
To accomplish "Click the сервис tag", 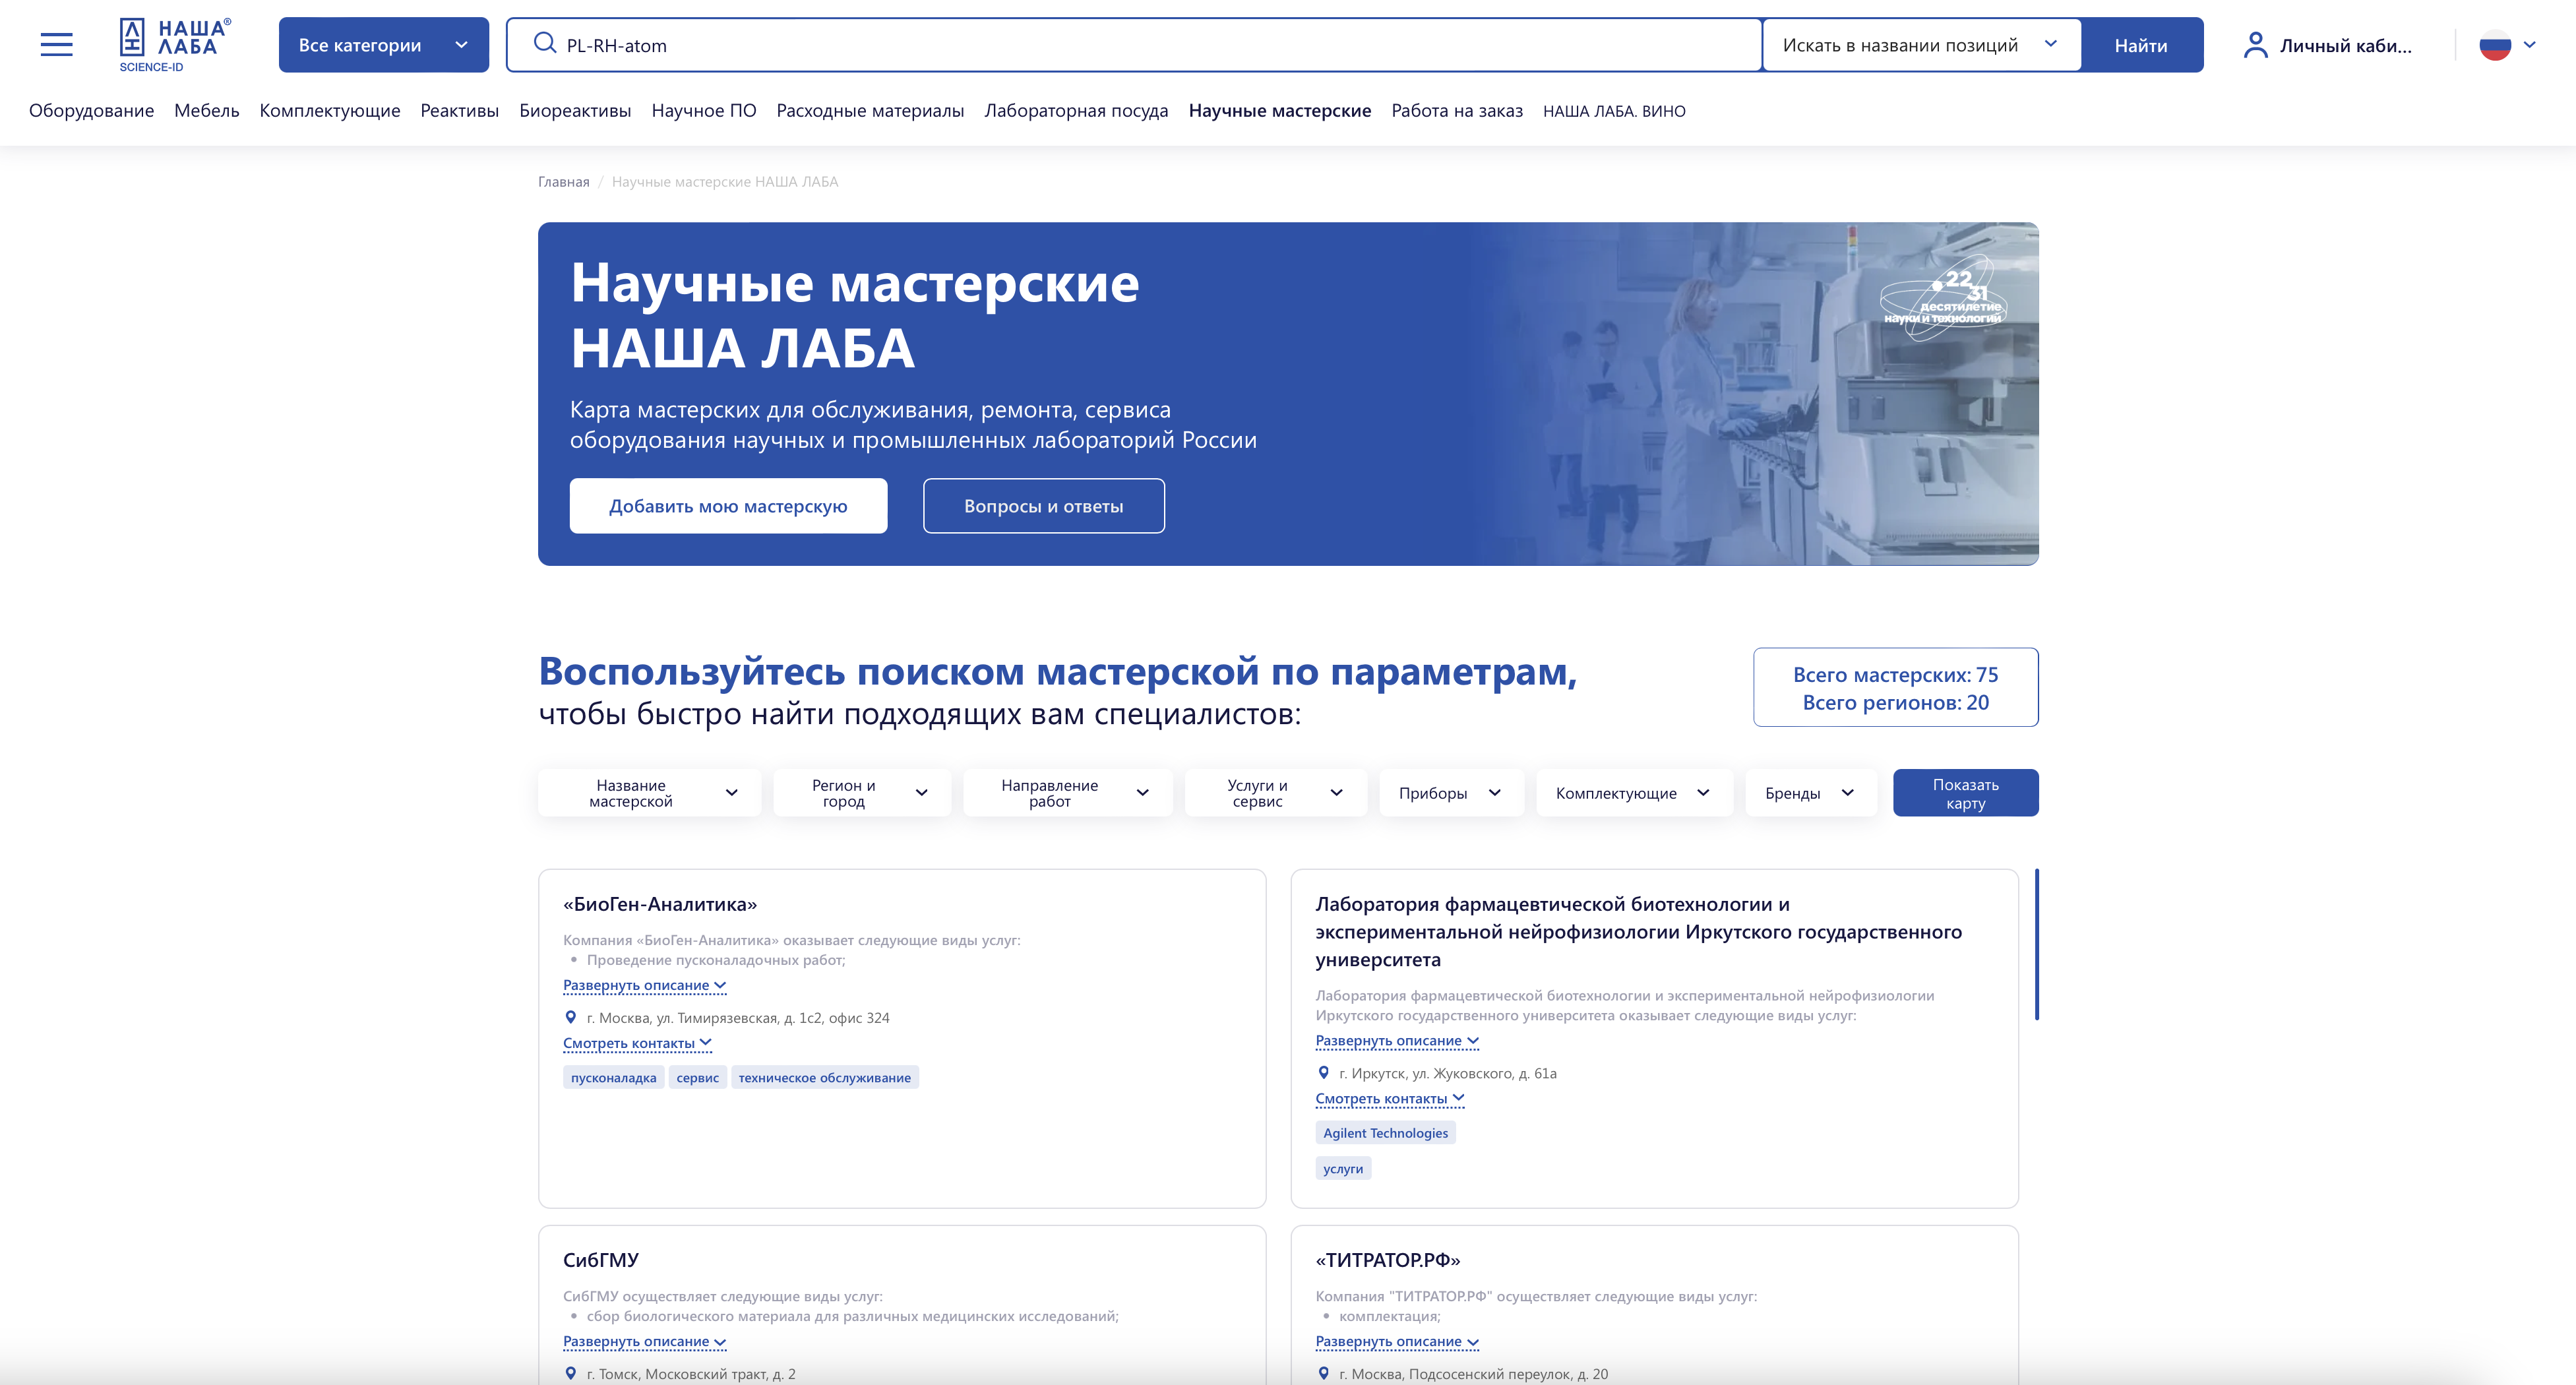I will pyautogui.click(x=697, y=1077).
